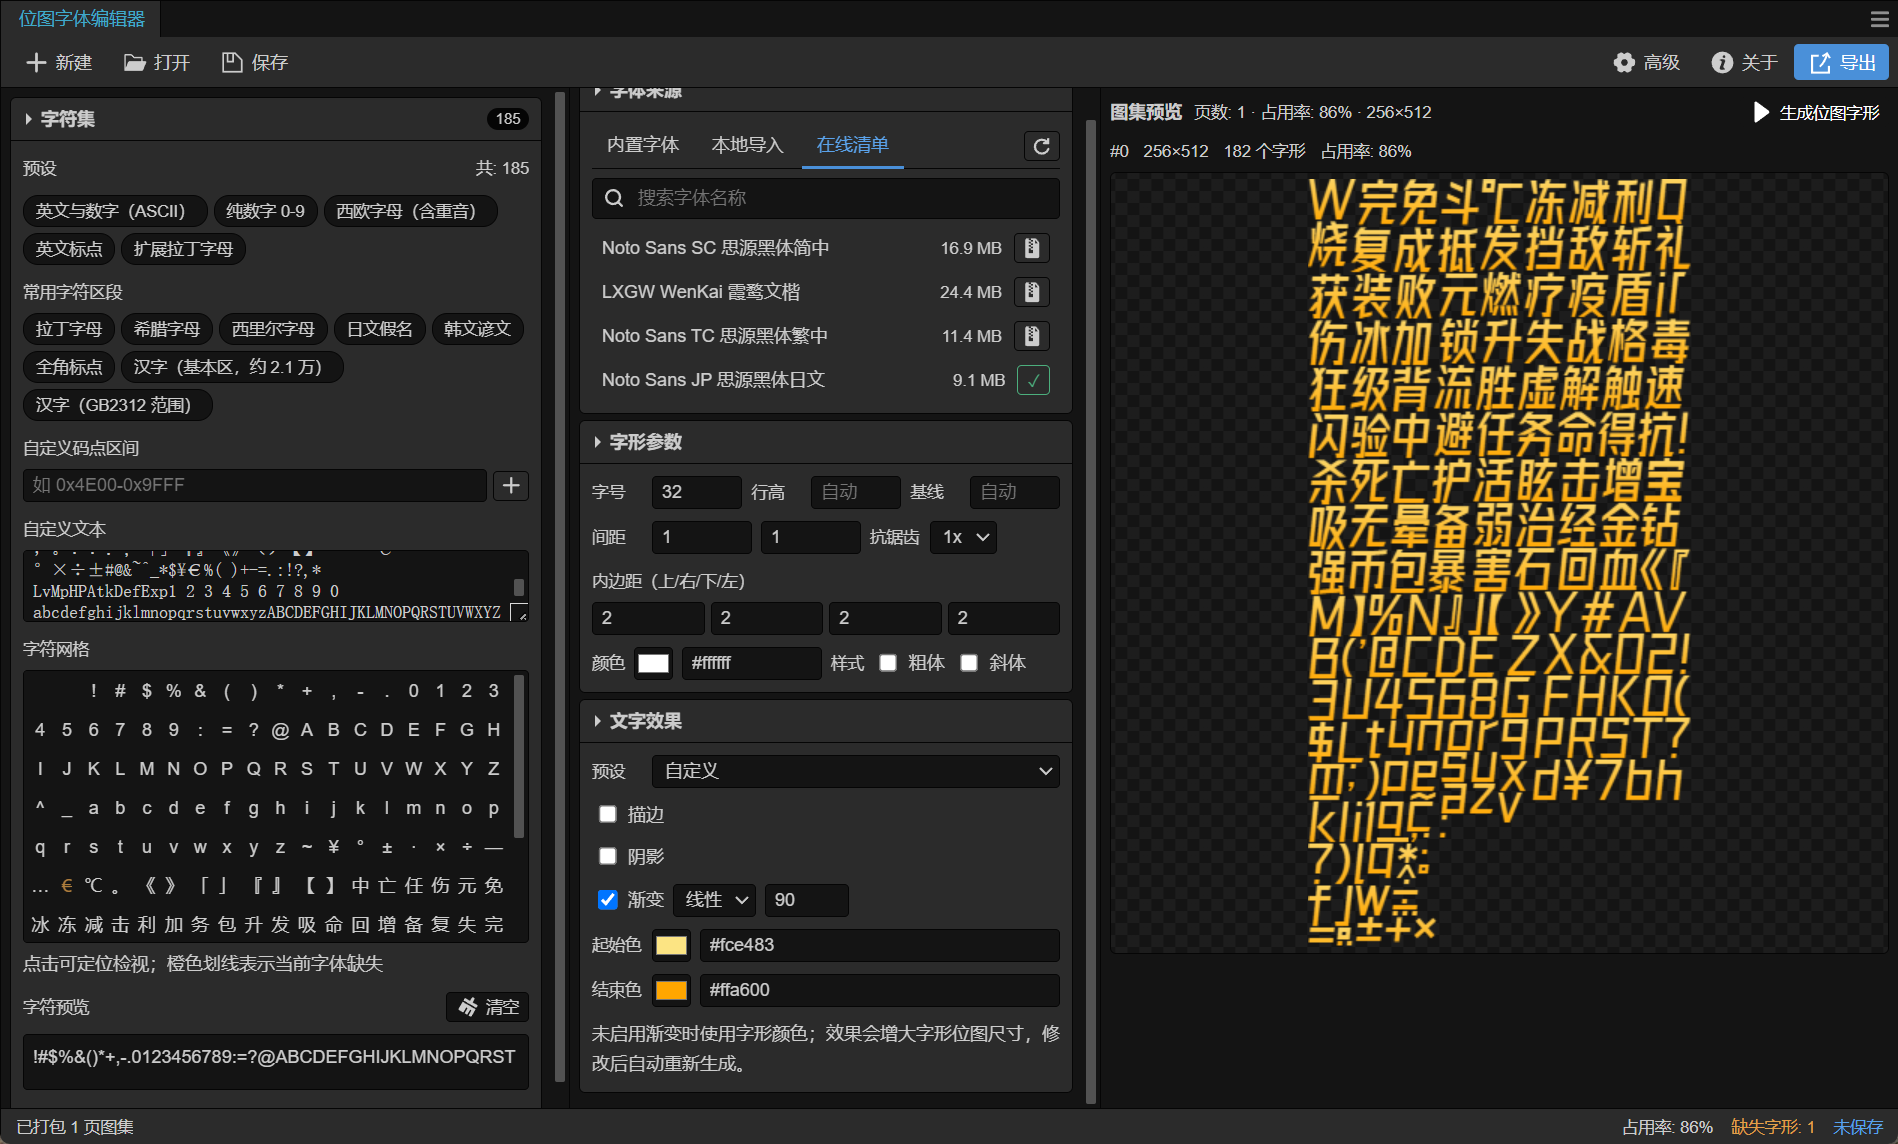The image size is (1898, 1144).
Task: Add custom codepoint range with plus button
Action: (511, 485)
